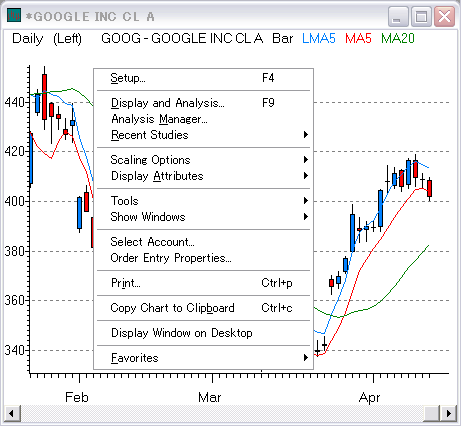Image resolution: width=461 pixels, height=426 pixels.
Task: Open Order Entry Properties...
Action: (x=203, y=258)
